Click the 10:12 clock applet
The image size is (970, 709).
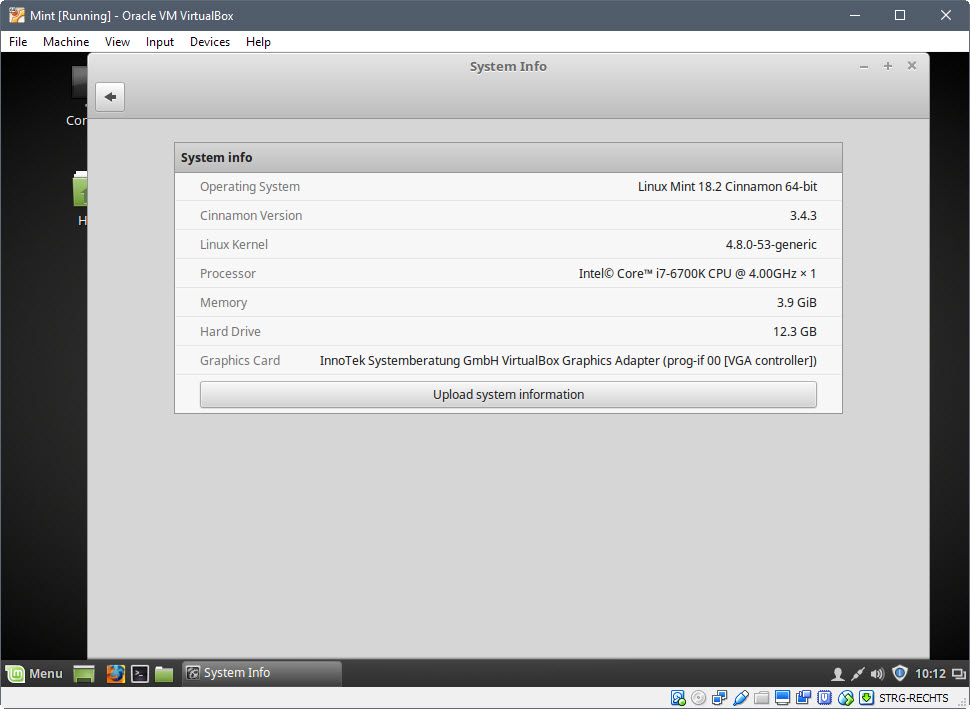point(930,674)
